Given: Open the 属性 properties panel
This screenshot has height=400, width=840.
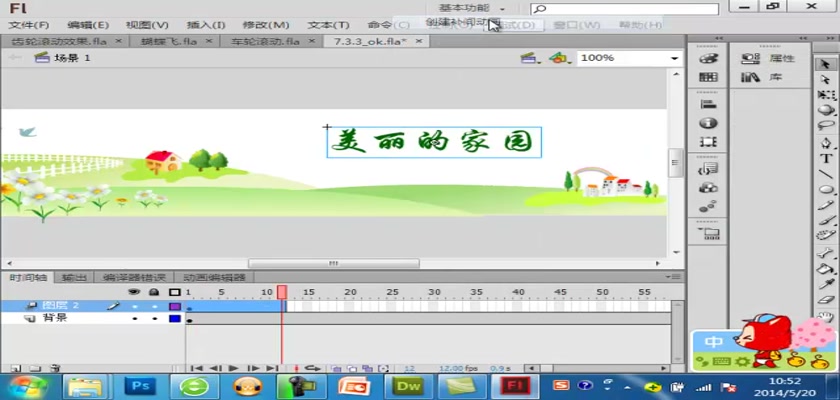Looking at the screenshot, I should coord(771,59).
